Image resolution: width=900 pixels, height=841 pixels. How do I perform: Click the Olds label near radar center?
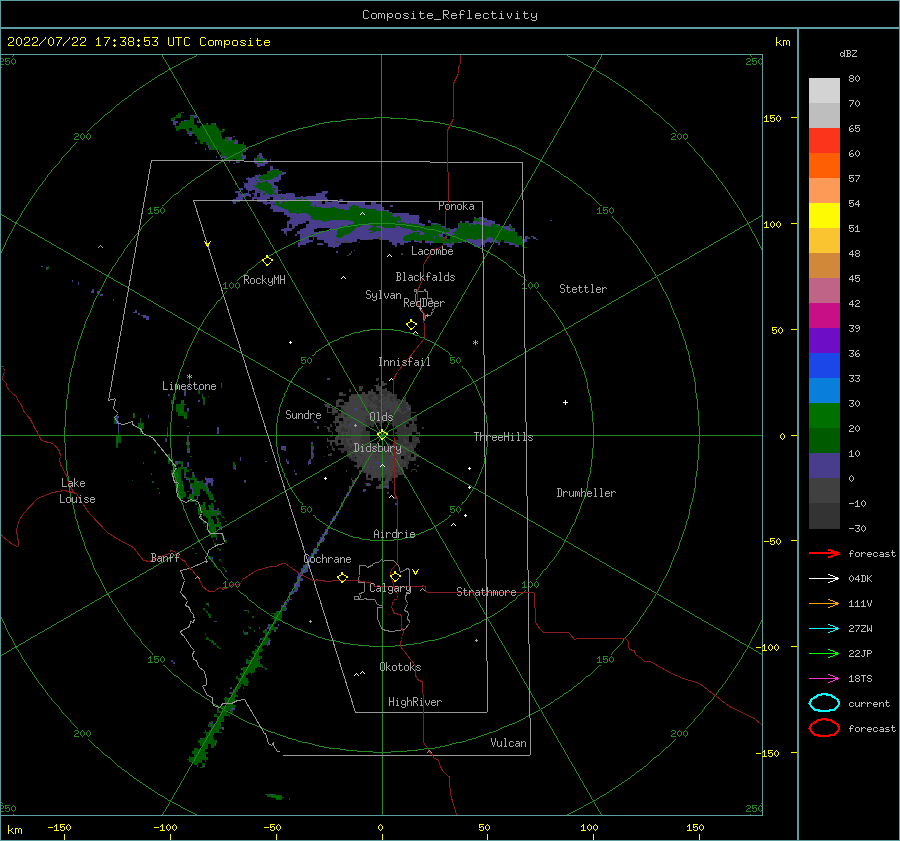click(381, 417)
